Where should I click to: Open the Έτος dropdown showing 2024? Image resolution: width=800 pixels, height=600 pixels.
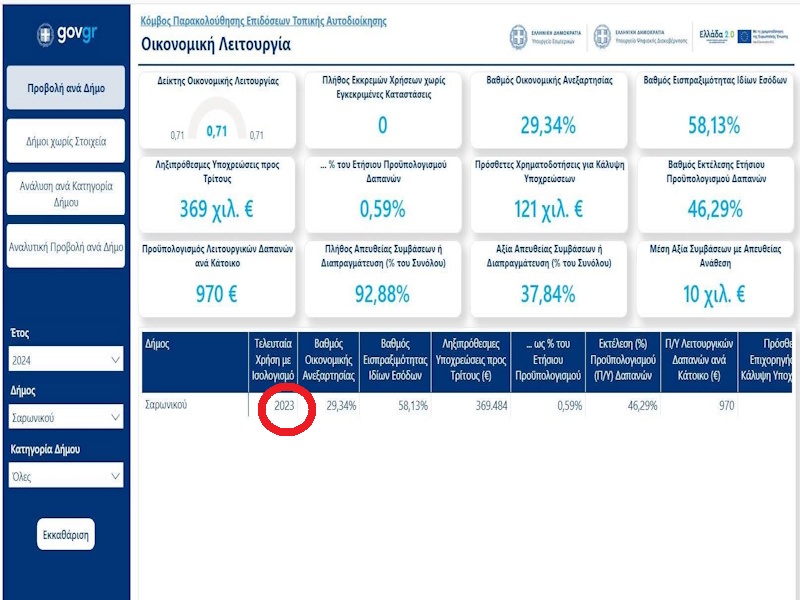point(65,360)
